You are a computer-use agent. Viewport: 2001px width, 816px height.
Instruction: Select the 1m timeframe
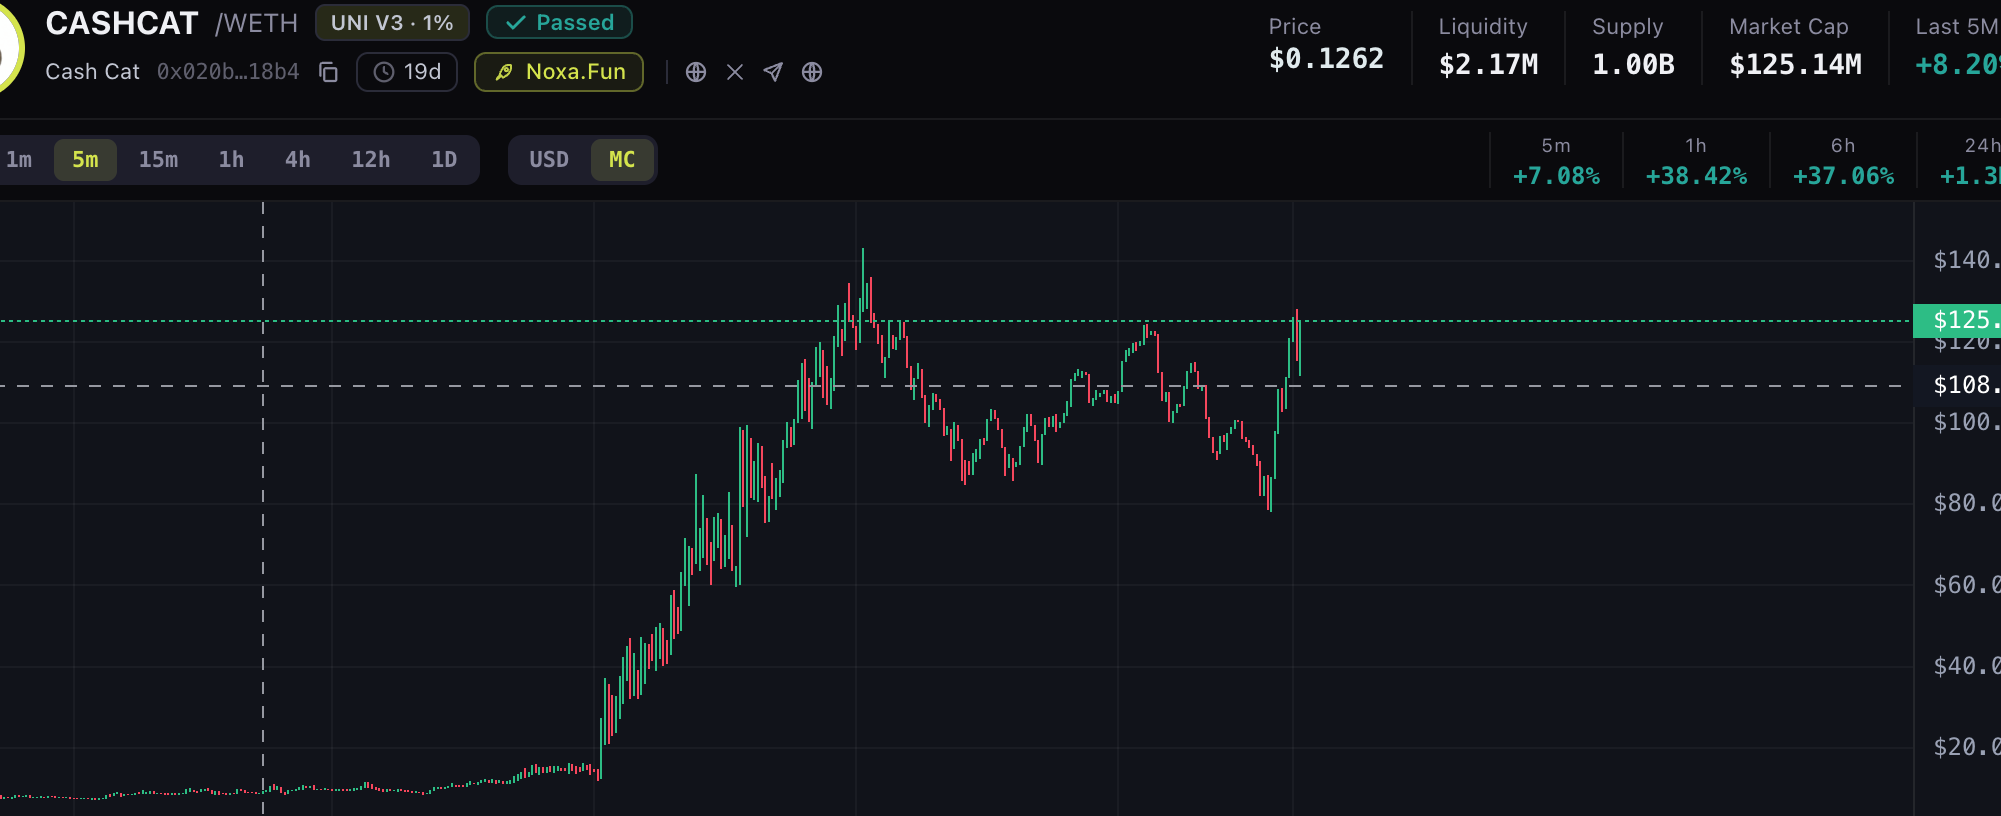(x=19, y=160)
